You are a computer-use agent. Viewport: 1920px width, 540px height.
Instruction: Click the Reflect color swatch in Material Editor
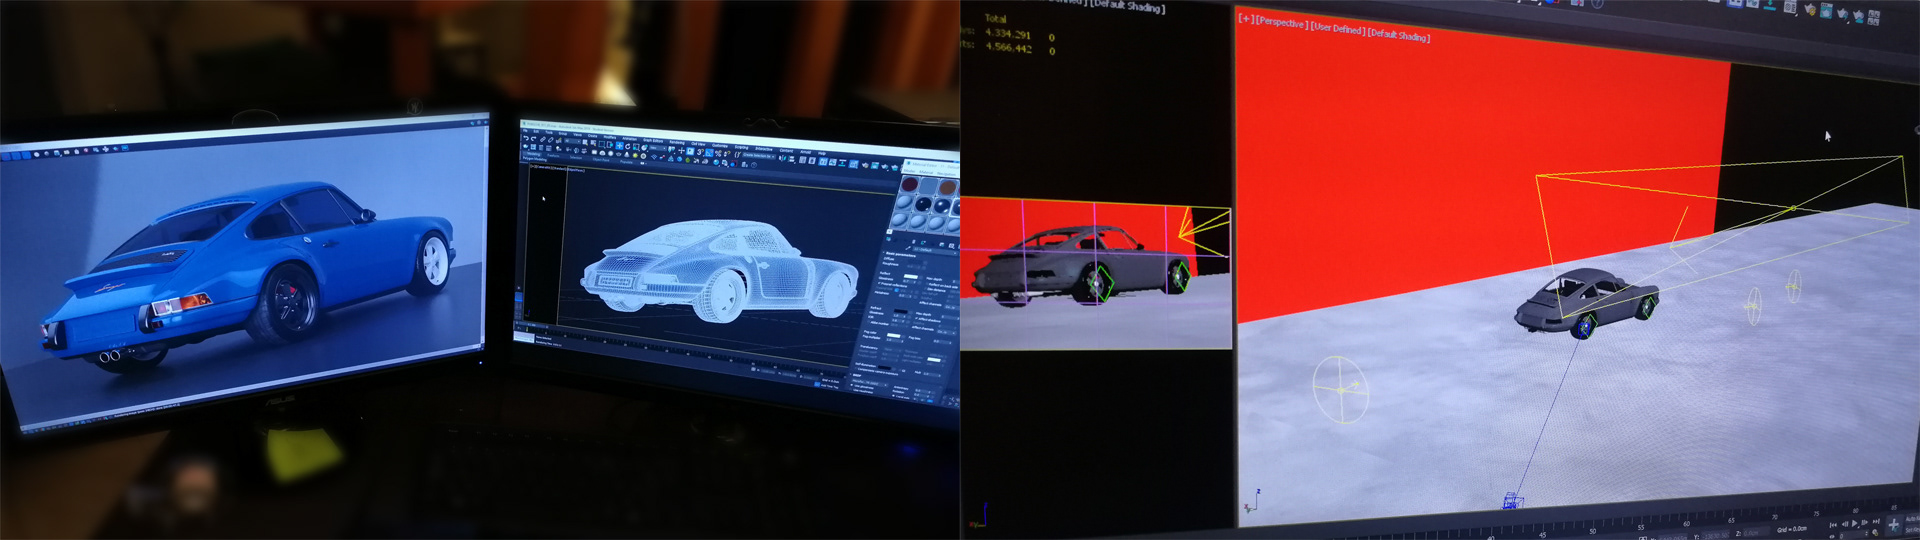point(911,277)
